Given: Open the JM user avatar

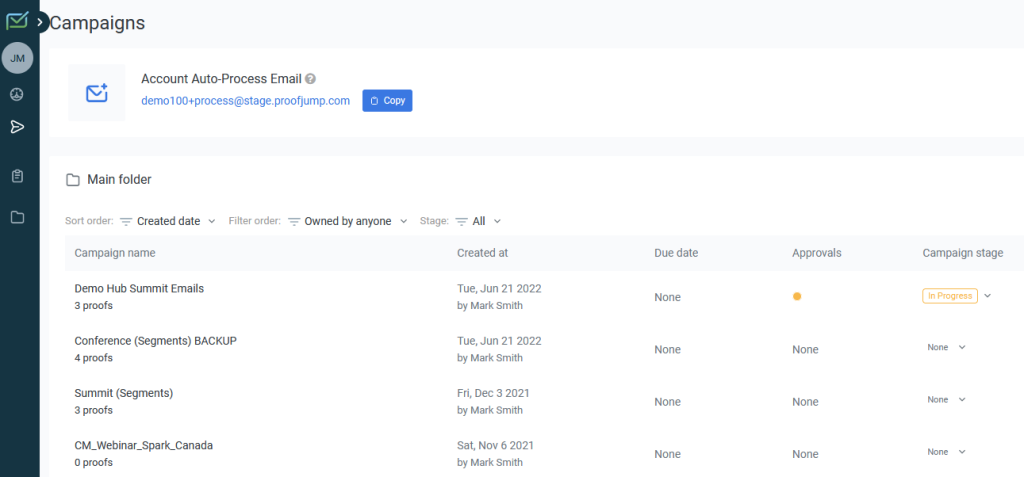Looking at the screenshot, I should (x=18, y=58).
